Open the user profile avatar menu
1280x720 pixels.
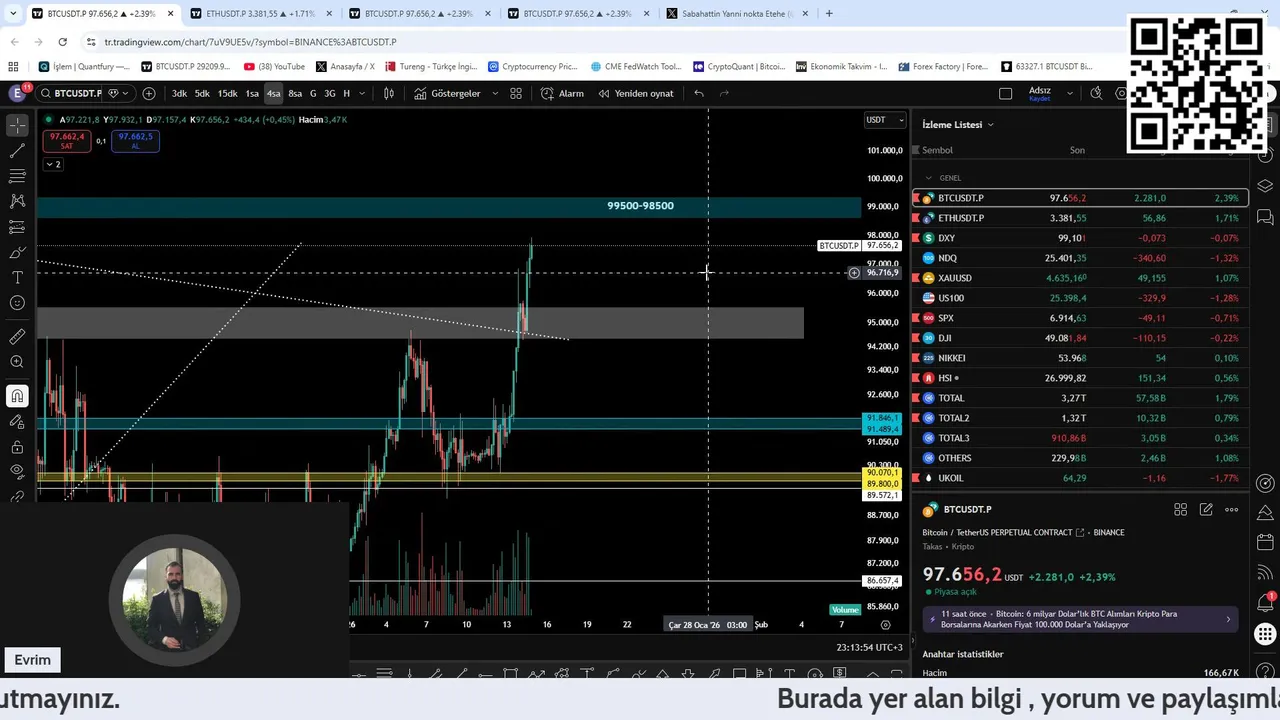coord(17,93)
